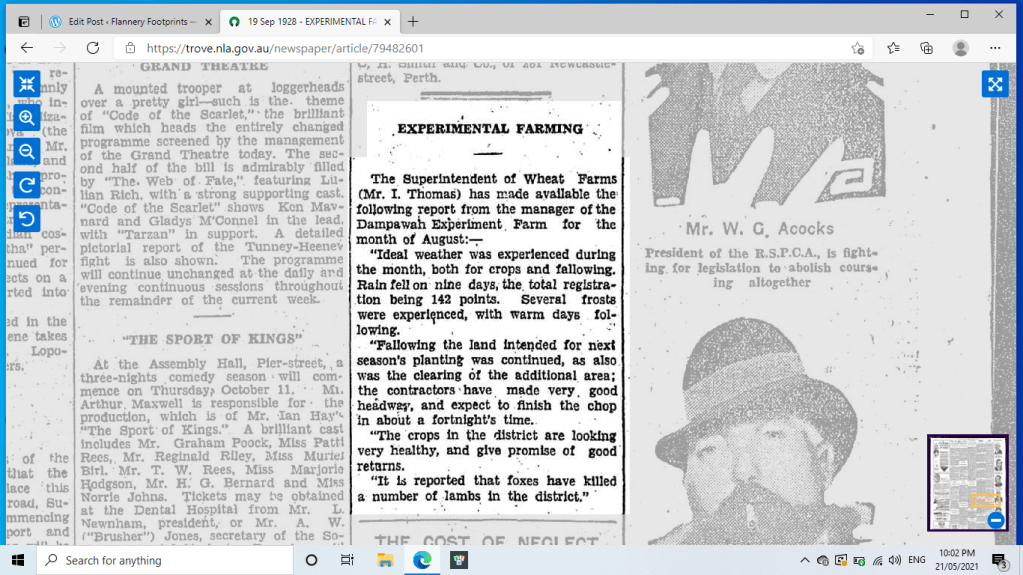This screenshot has height=575, width=1023.
Task: Rotate the newspaper page counter-clockwise
Action: pyautogui.click(x=27, y=218)
